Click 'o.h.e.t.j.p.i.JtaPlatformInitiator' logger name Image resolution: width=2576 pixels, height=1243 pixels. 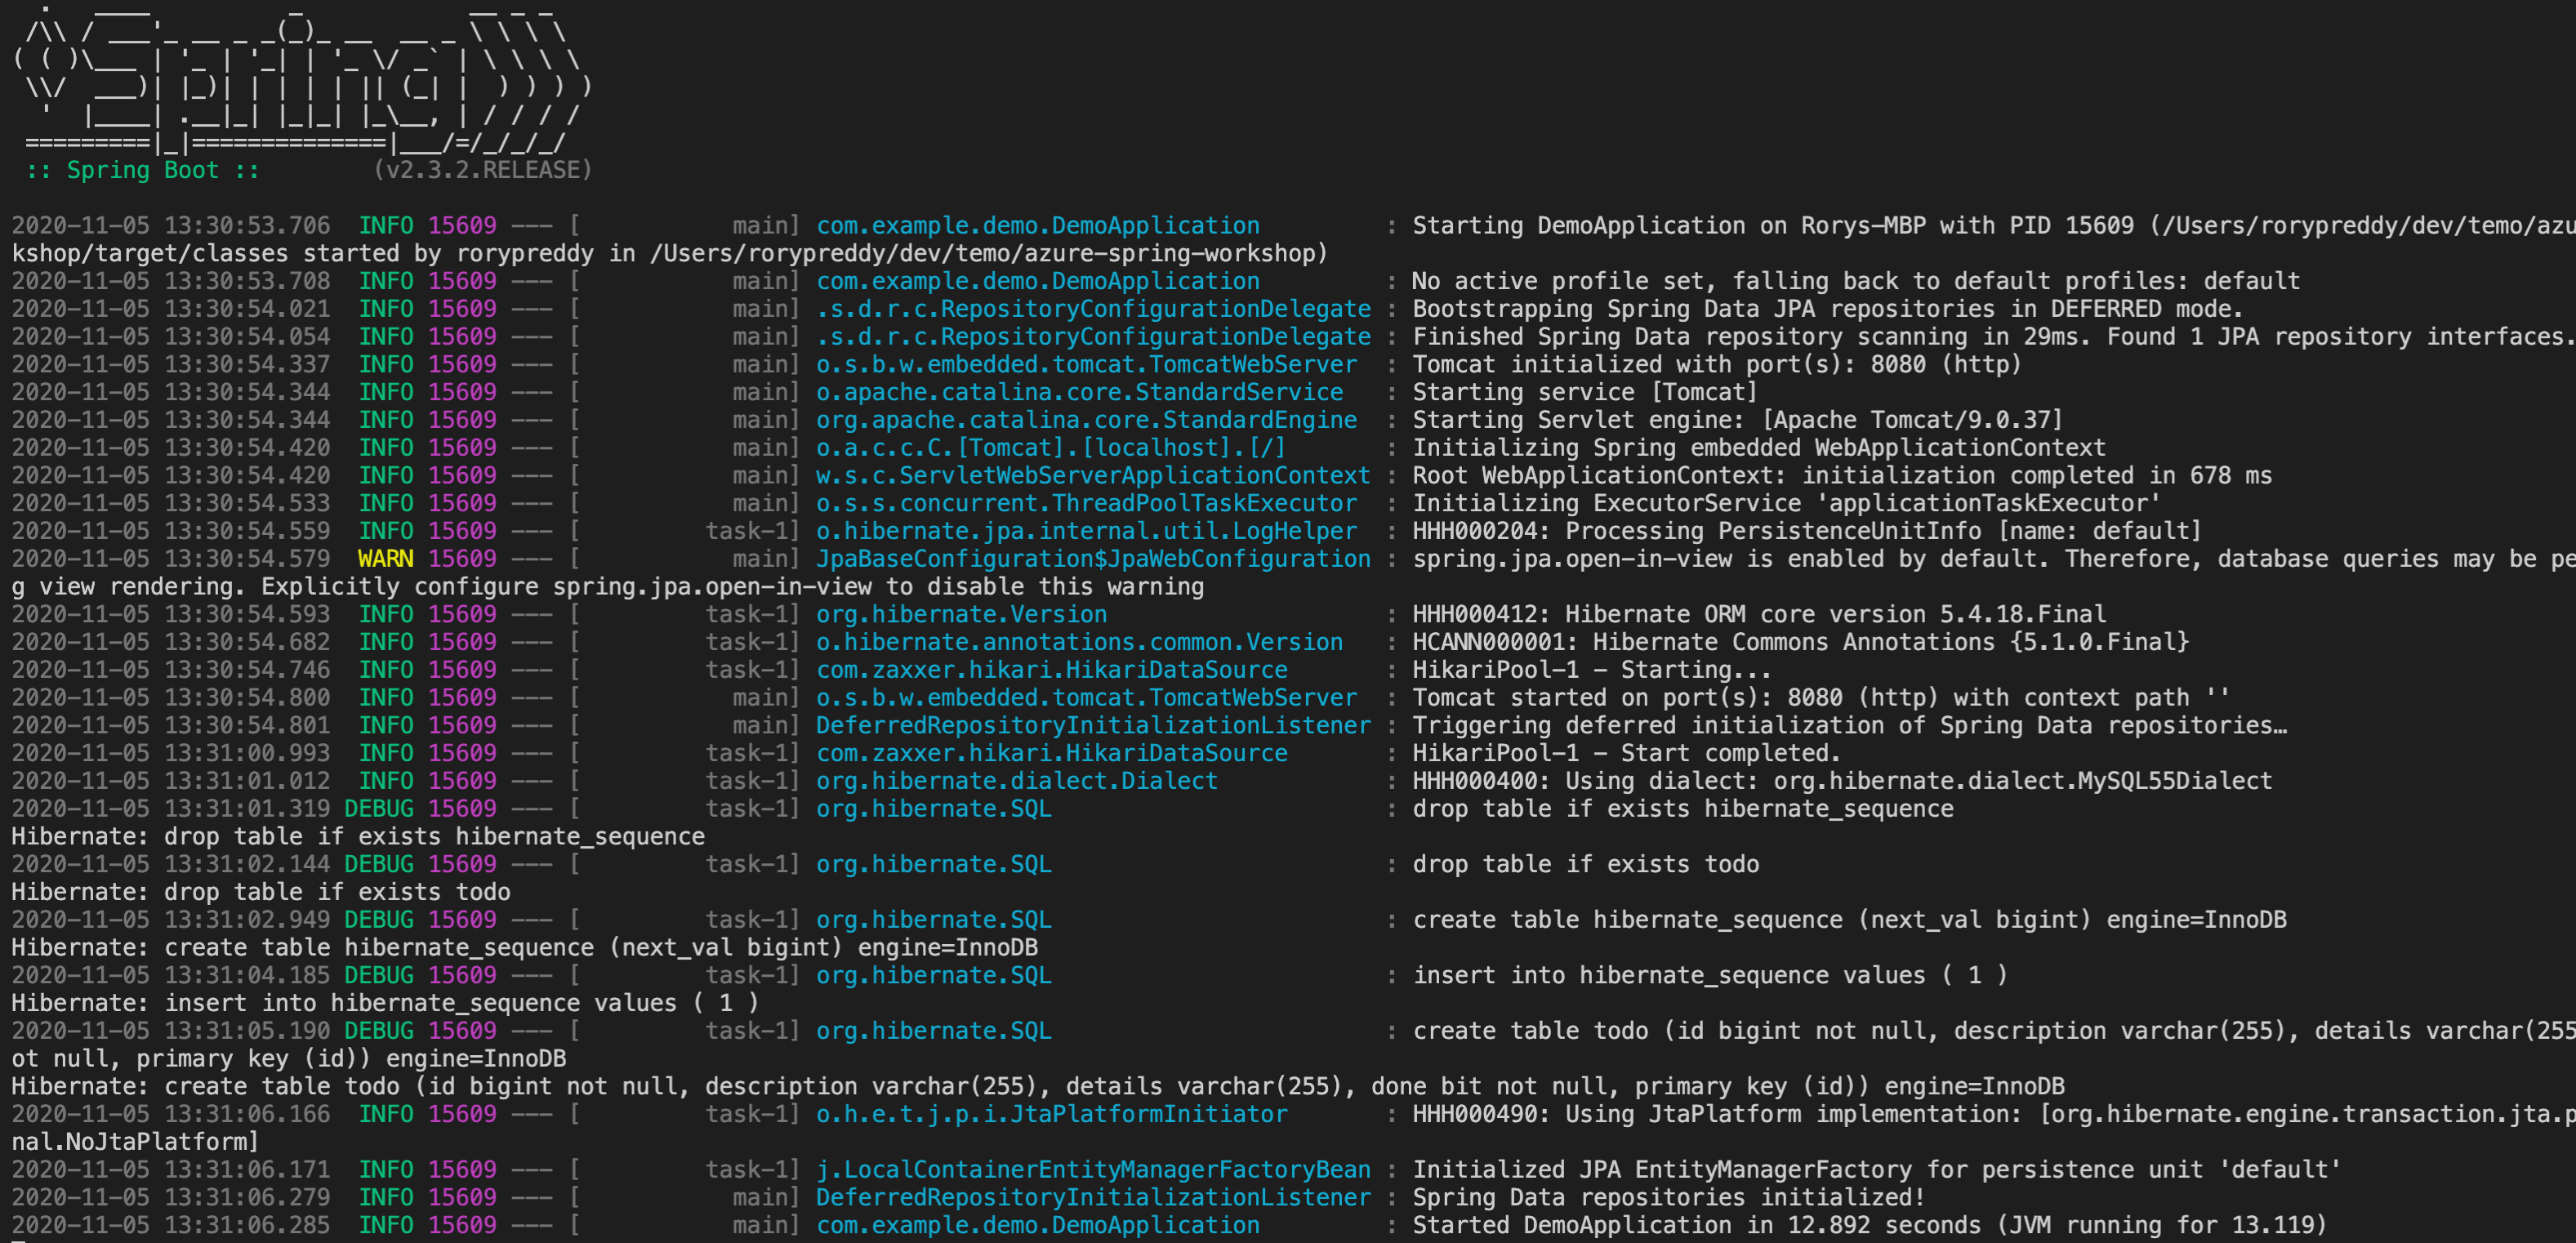point(1052,1114)
